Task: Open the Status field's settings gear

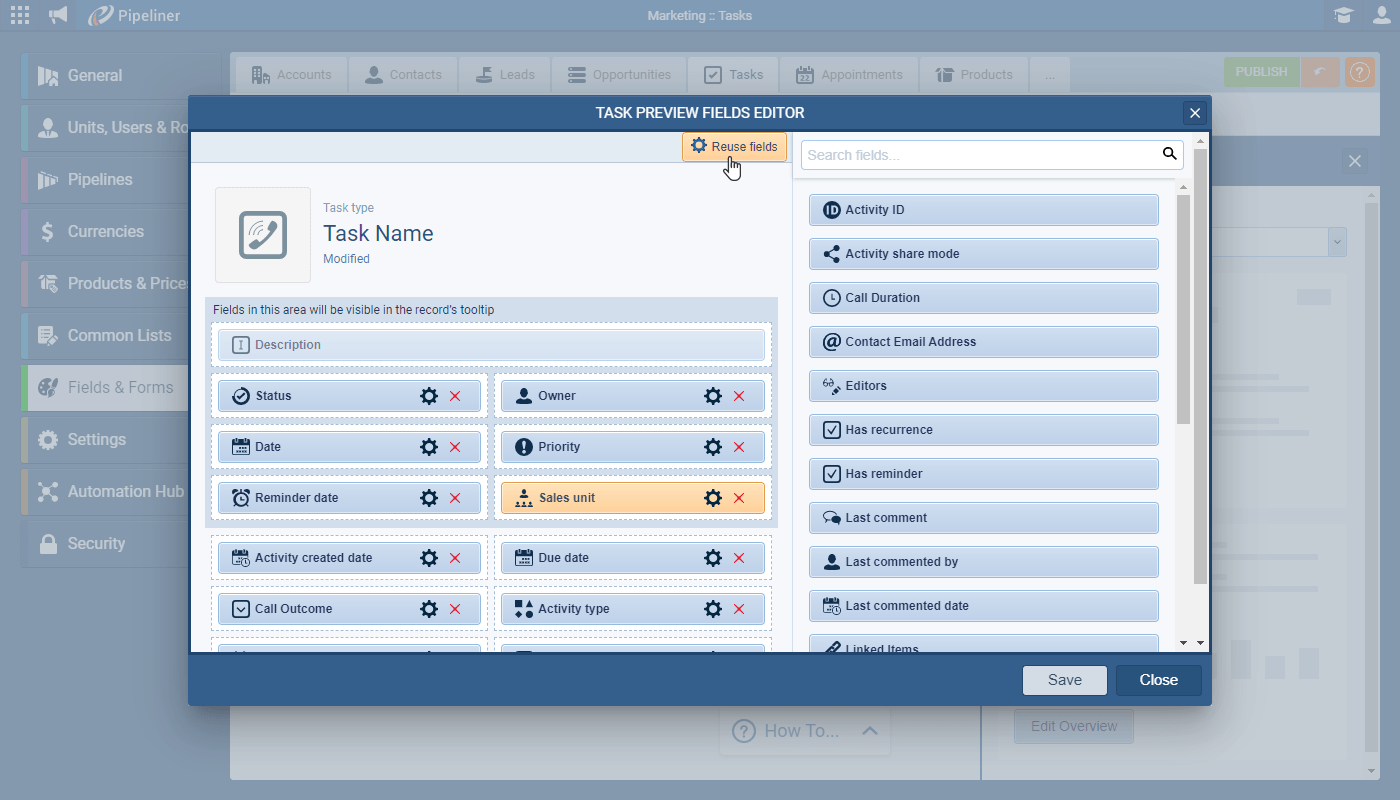Action: pyautogui.click(x=429, y=396)
